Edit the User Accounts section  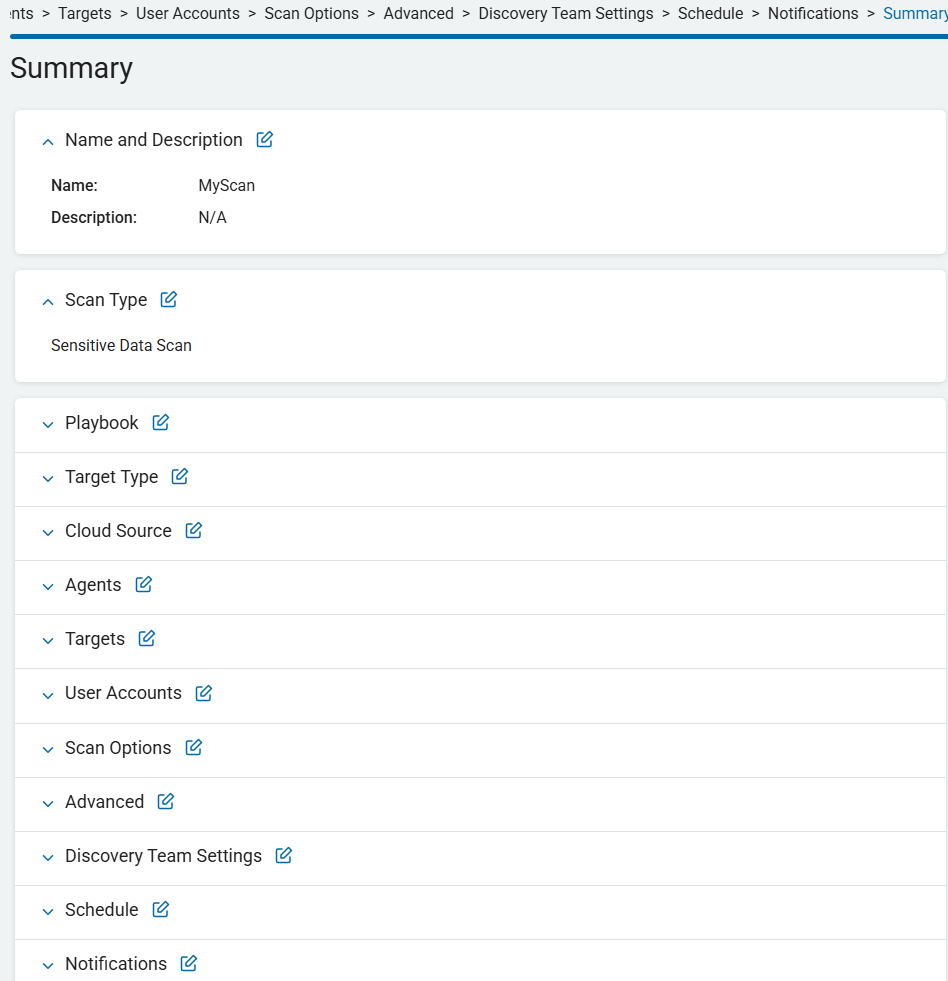tap(204, 692)
